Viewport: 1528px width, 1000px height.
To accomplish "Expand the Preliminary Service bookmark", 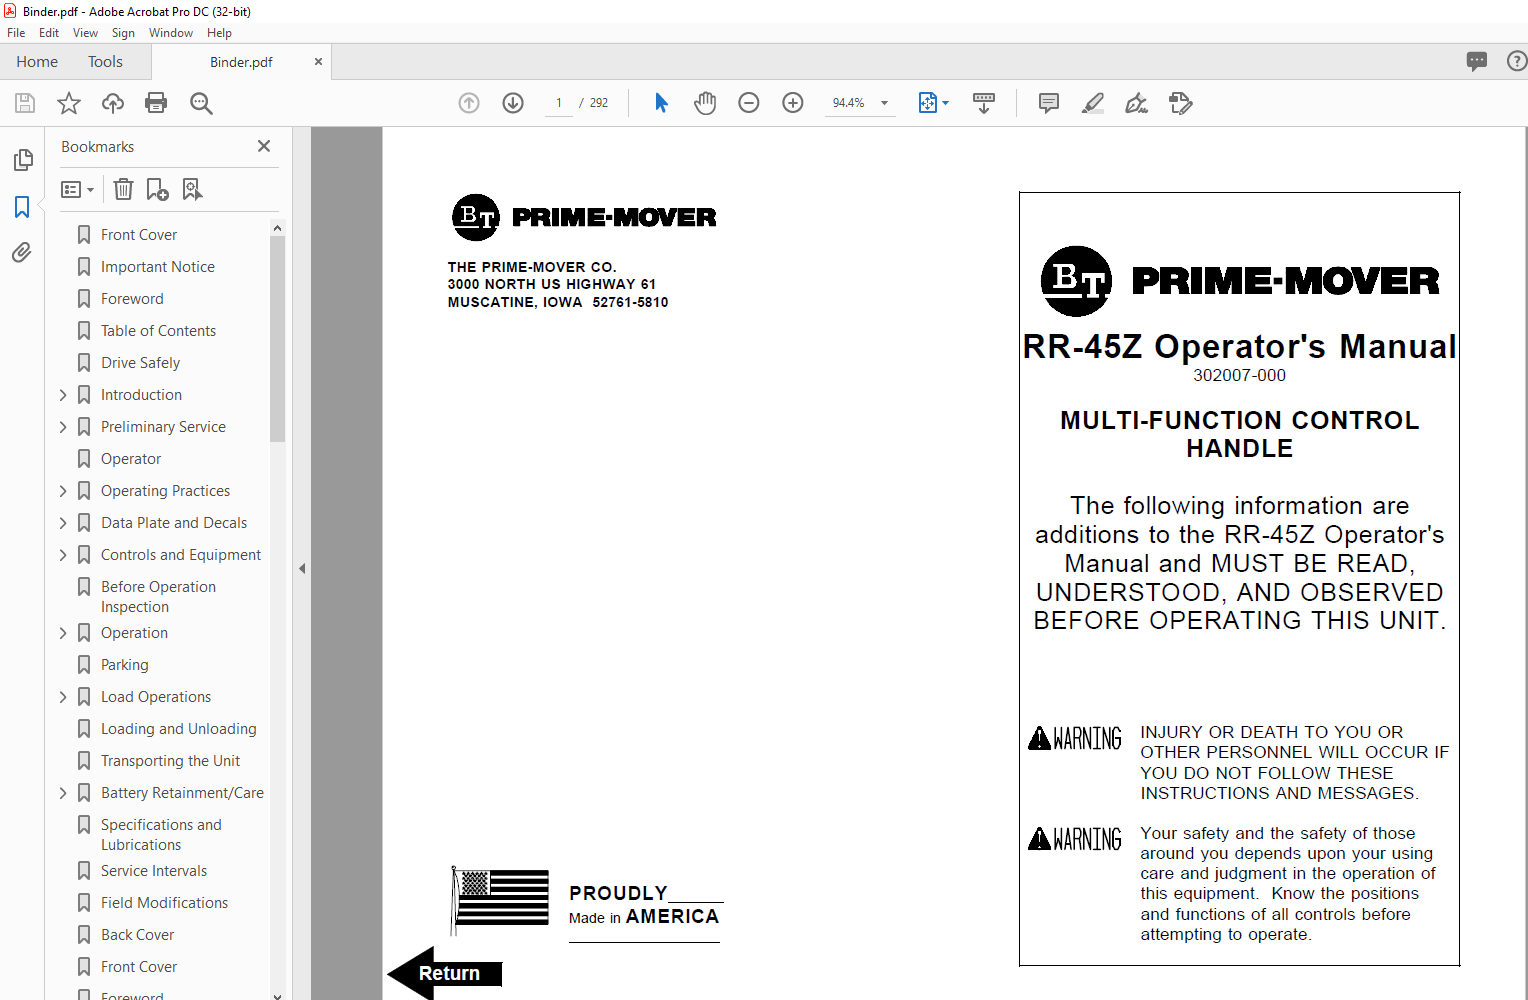I will (63, 427).
